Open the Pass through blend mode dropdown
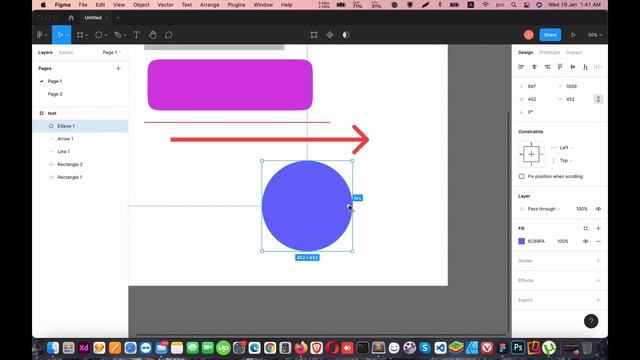Screen dimensions: 640x360 coord(544,209)
